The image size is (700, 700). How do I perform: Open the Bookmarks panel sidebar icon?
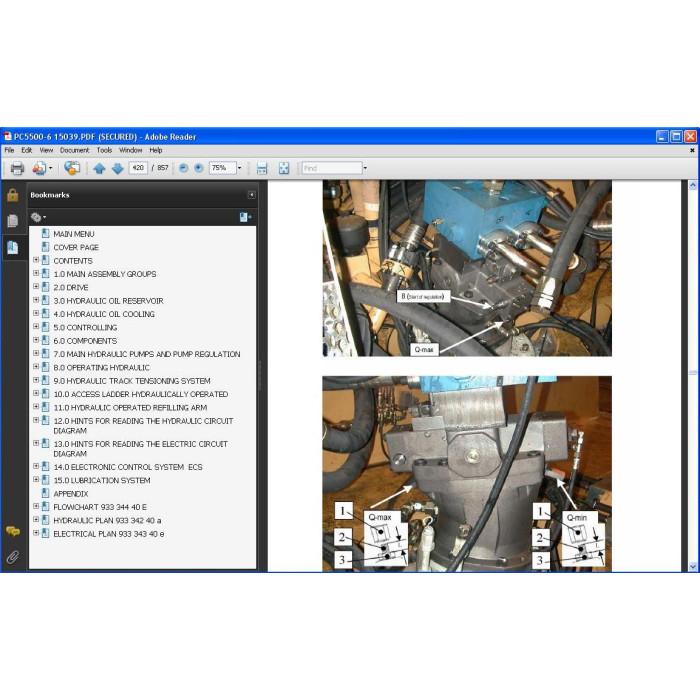click(12, 247)
